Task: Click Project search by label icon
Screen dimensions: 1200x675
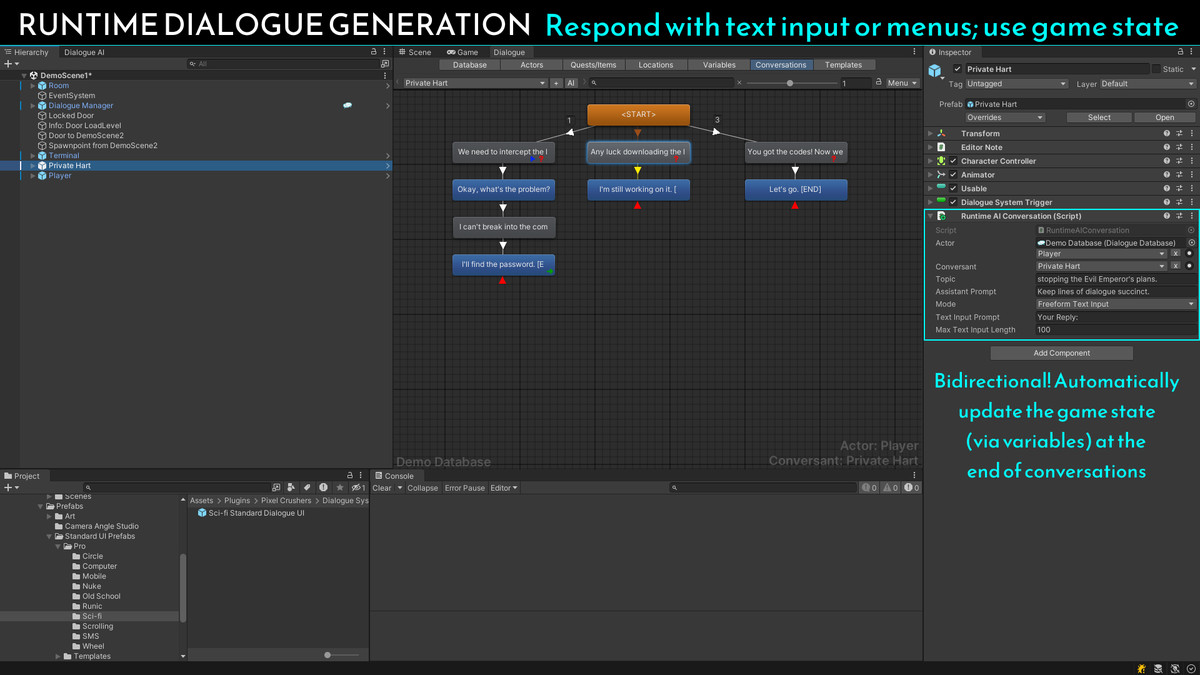Action: pos(307,488)
